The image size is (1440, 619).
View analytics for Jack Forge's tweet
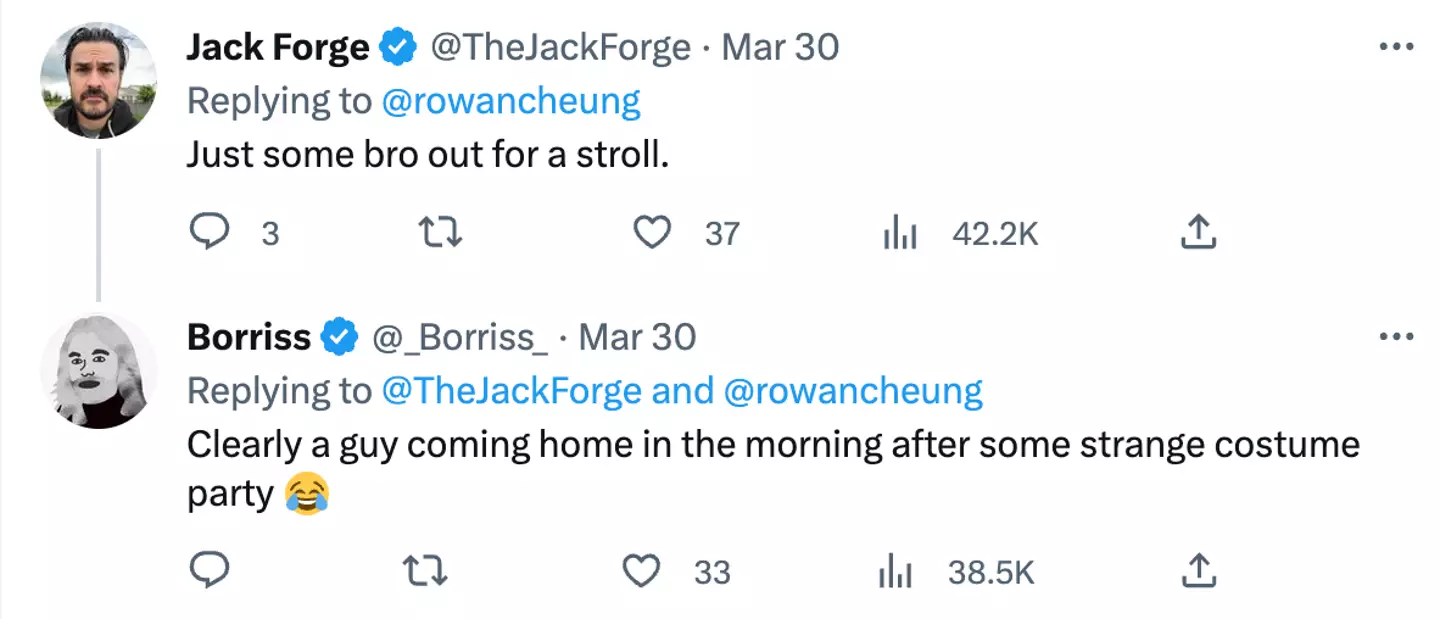900,233
